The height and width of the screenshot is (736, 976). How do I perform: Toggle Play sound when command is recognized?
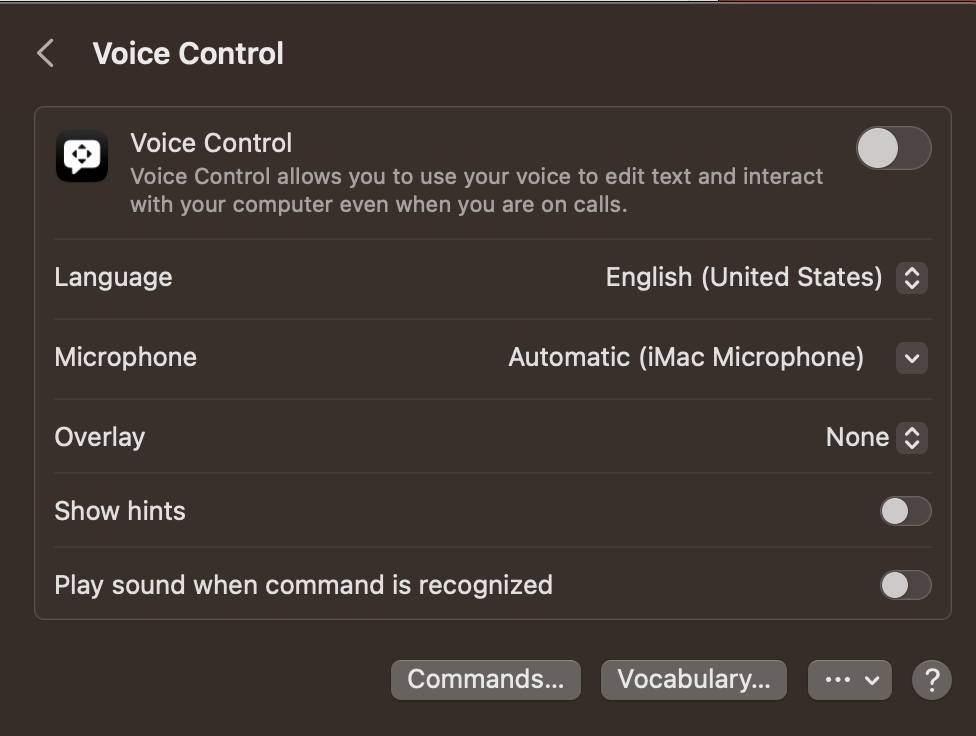(905, 585)
